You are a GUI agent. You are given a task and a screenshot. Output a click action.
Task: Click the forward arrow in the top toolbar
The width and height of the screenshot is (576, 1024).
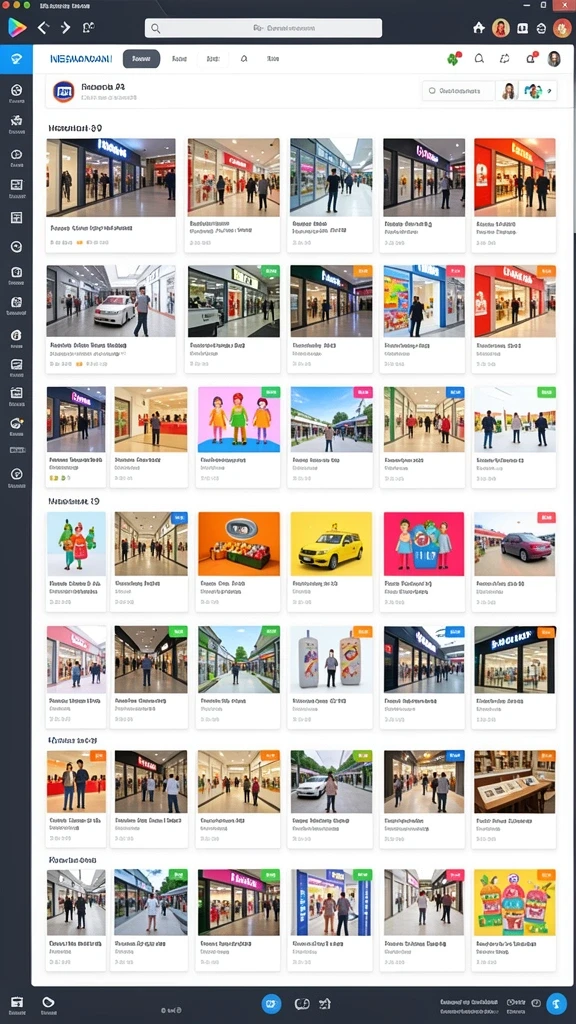pyautogui.click(x=65, y=27)
